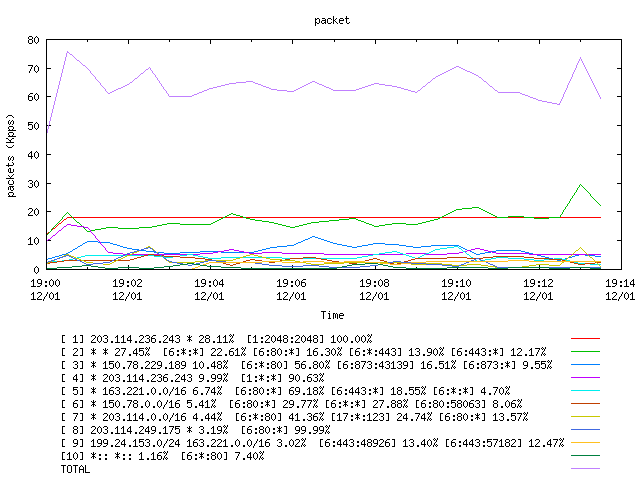Click the 'Time' x-axis label
The image size is (640, 480).
click(x=332, y=315)
